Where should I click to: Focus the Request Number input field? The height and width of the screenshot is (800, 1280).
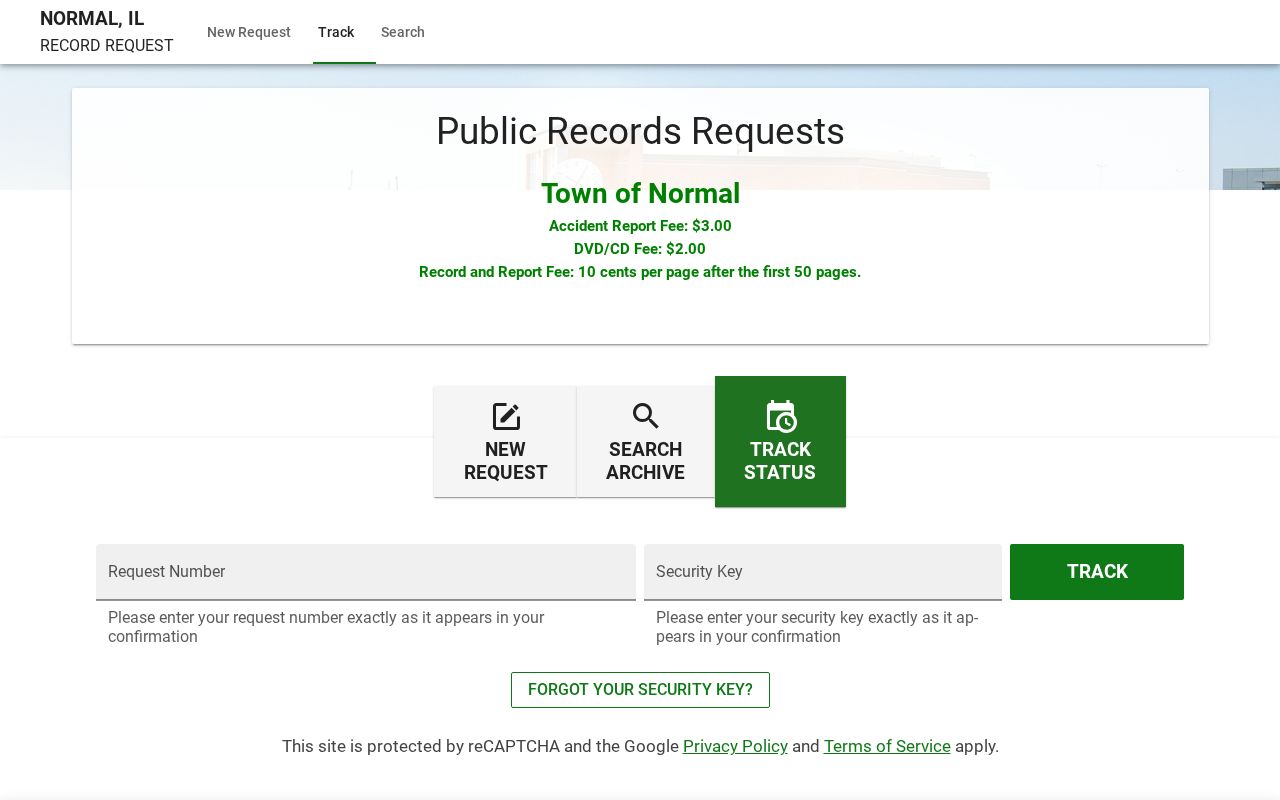tap(366, 572)
